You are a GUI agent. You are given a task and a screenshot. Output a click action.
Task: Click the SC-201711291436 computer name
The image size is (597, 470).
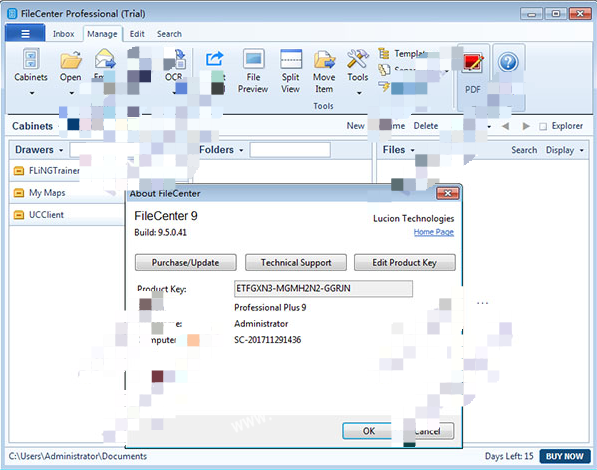coord(268,340)
